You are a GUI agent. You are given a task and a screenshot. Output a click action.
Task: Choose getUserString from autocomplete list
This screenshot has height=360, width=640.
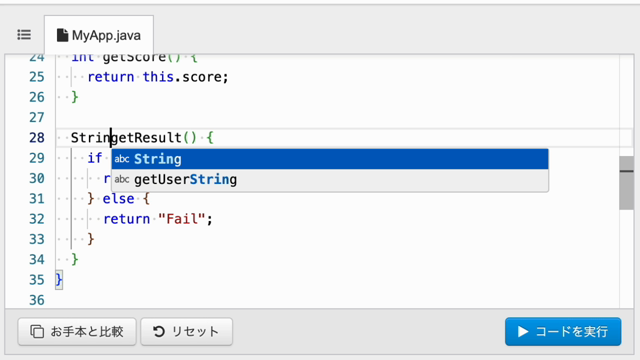pyautogui.click(x=330, y=180)
